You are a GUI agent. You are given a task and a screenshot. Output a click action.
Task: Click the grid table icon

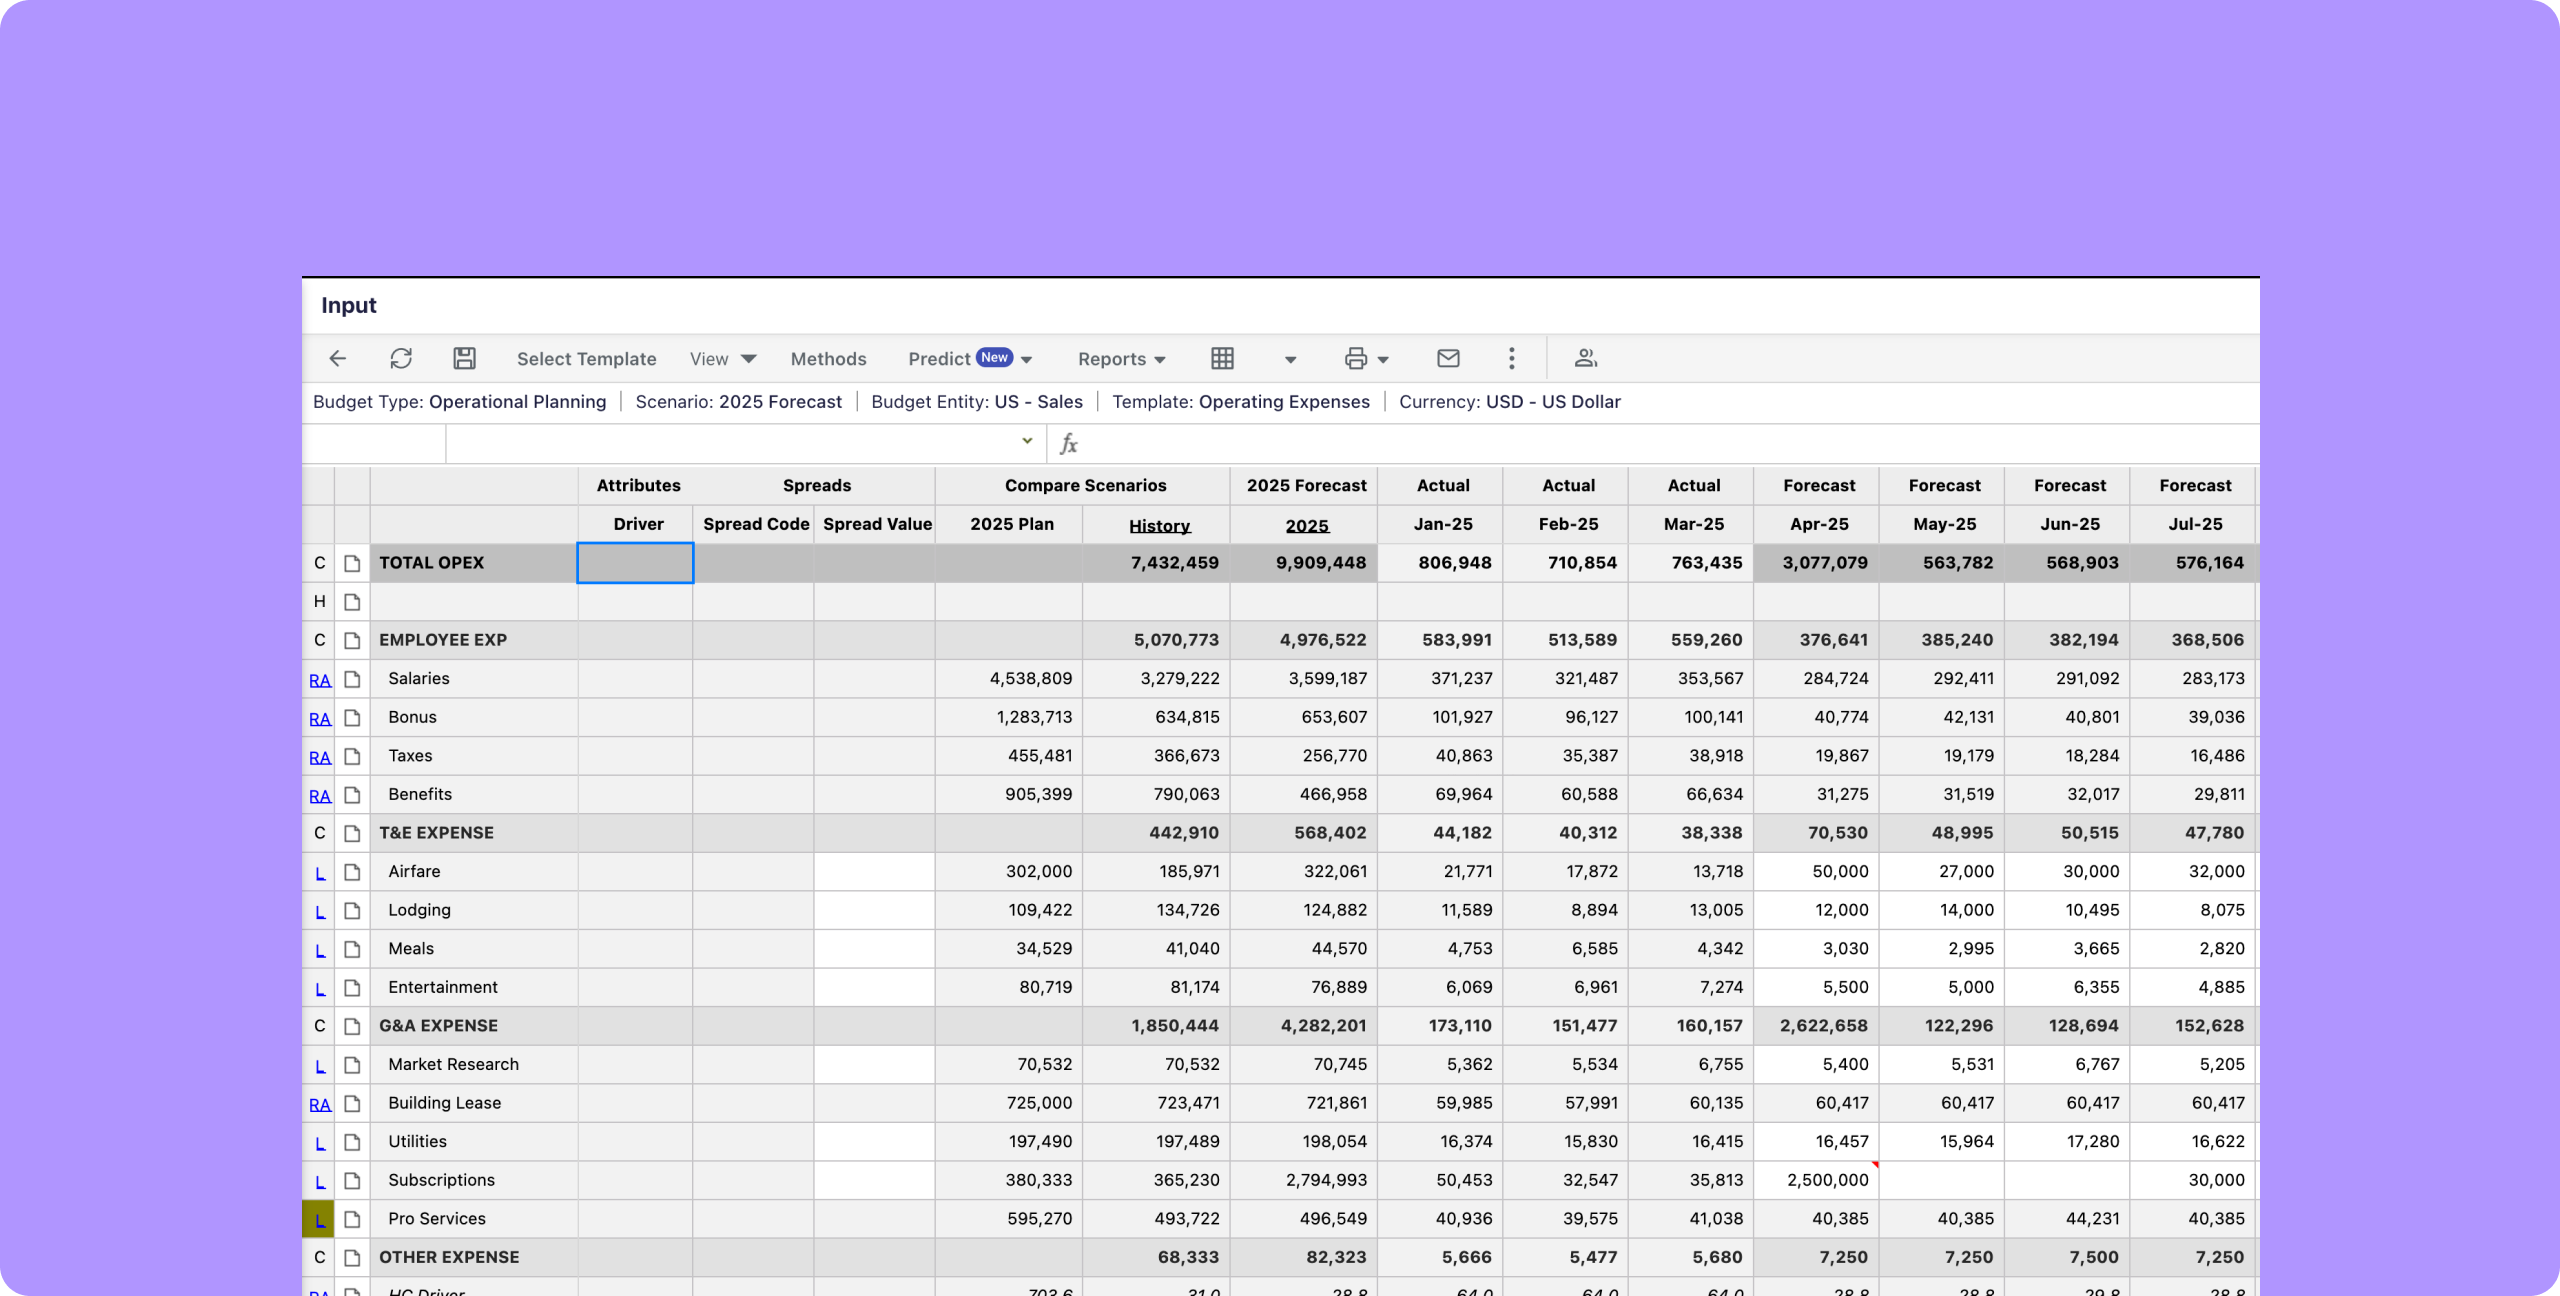[1222, 358]
